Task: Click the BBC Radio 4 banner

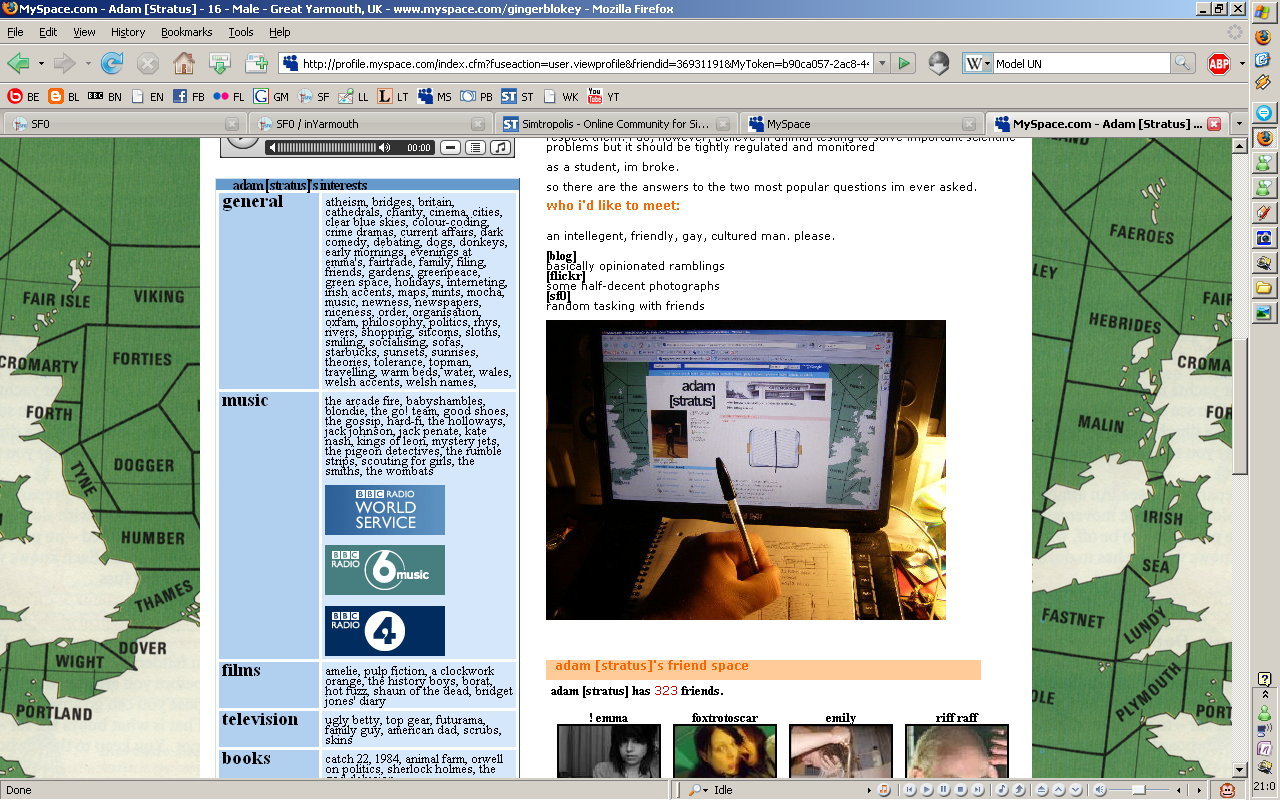Action: [385, 631]
